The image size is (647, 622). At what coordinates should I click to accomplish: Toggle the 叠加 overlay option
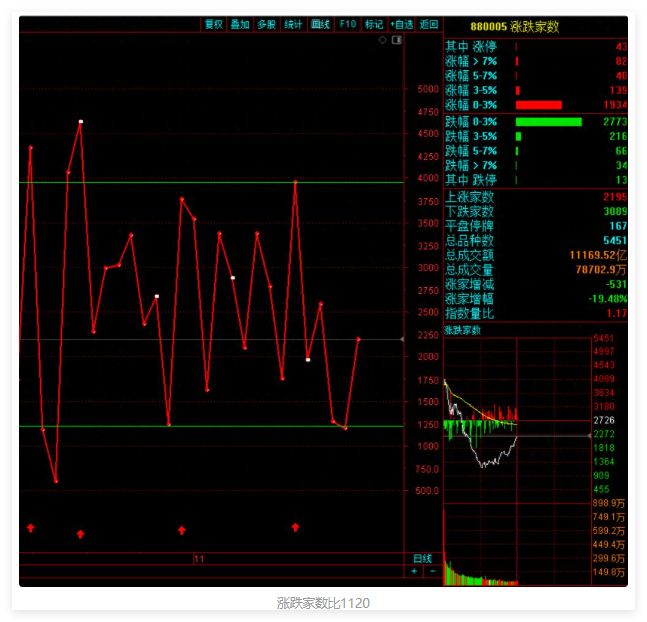240,24
